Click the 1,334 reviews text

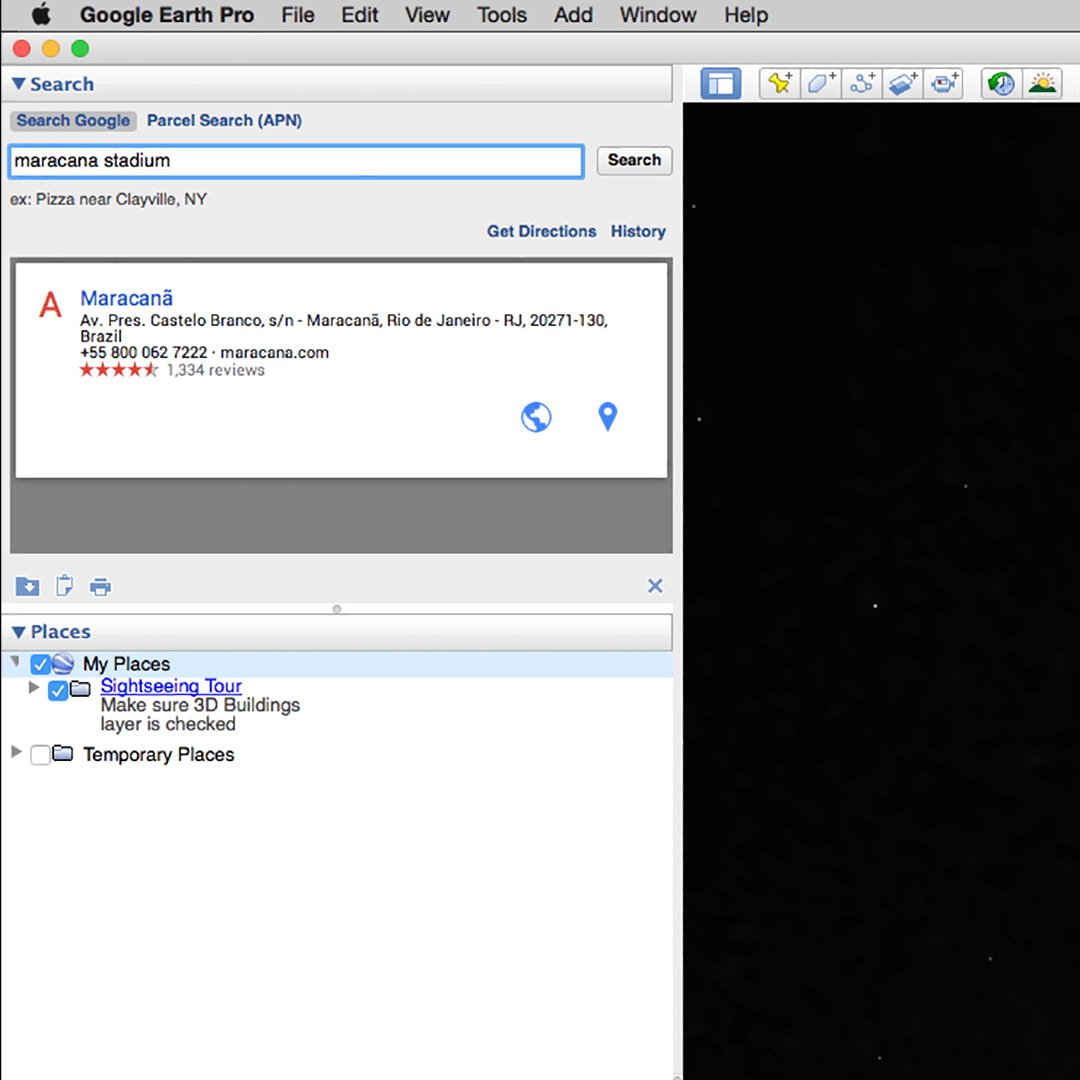216,371
